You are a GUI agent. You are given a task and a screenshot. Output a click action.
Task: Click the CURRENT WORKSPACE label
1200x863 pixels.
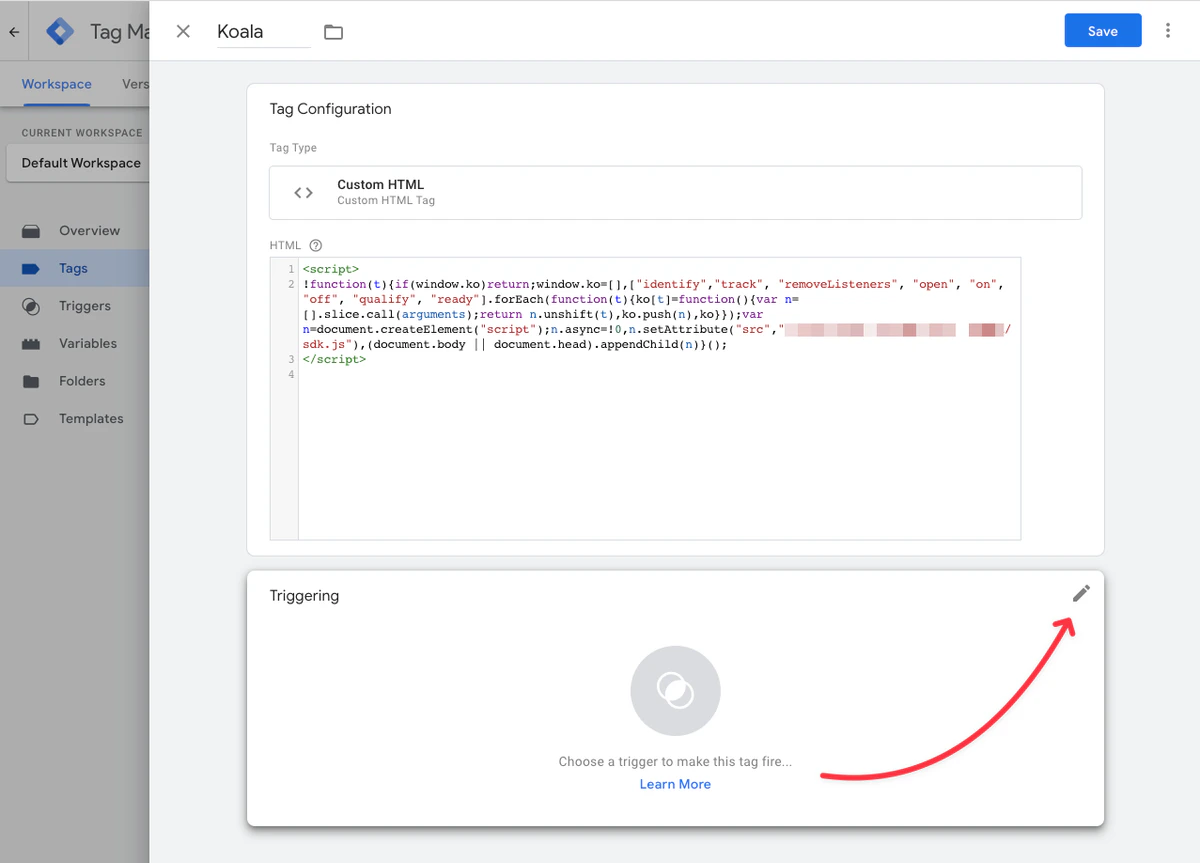click(82, 133)
